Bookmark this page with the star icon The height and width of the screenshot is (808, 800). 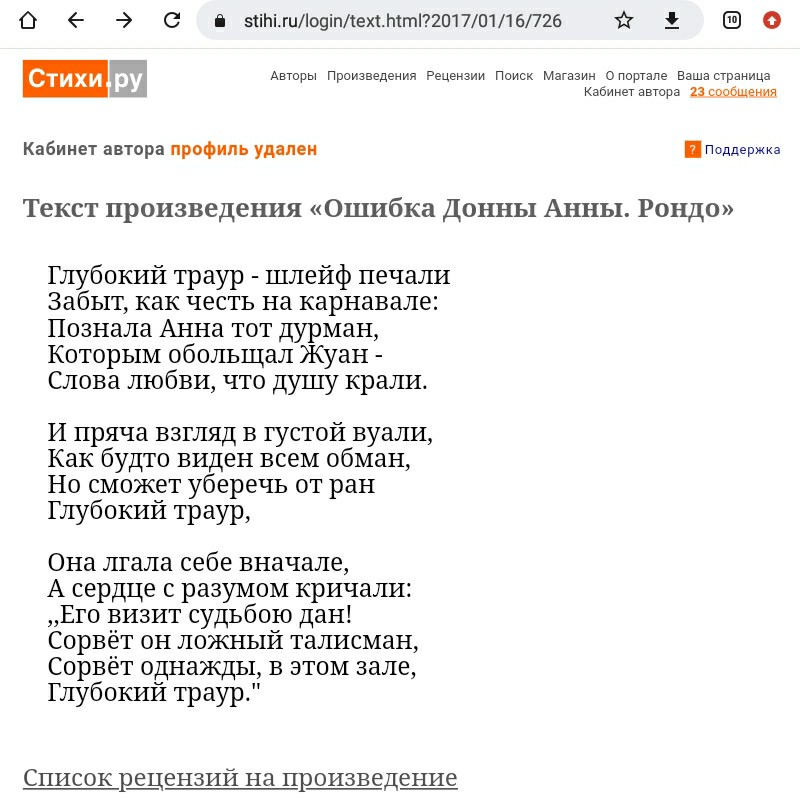[x=623, y=20]
